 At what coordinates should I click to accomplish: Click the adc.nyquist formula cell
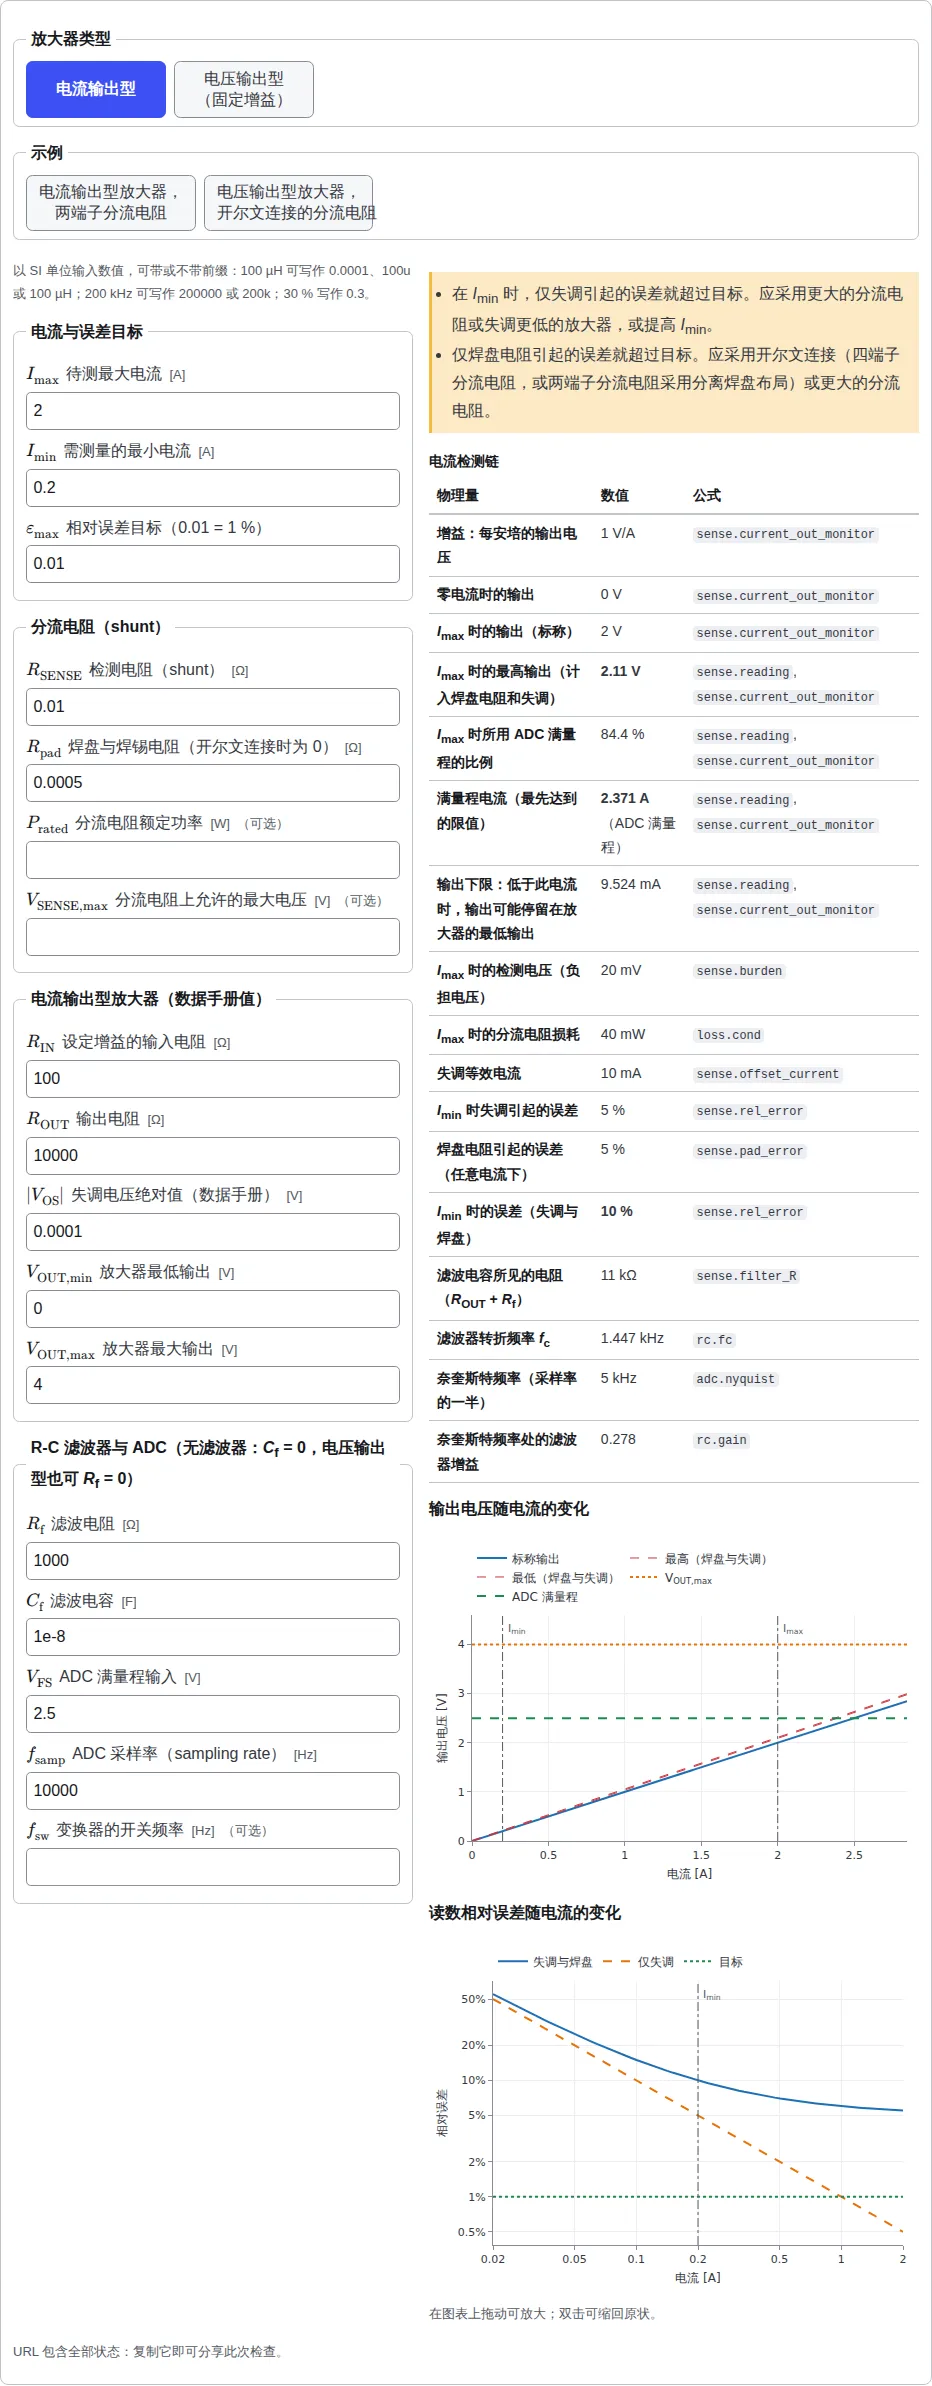[x=736, y=1379]
